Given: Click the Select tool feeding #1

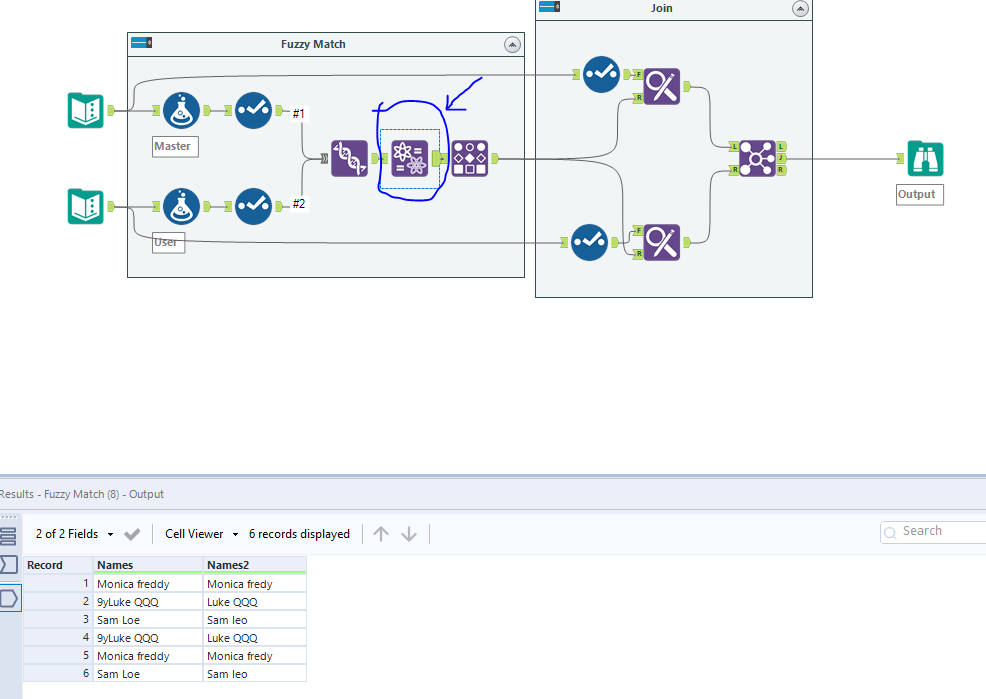Looking at the screenshot, I should (253, 111).
